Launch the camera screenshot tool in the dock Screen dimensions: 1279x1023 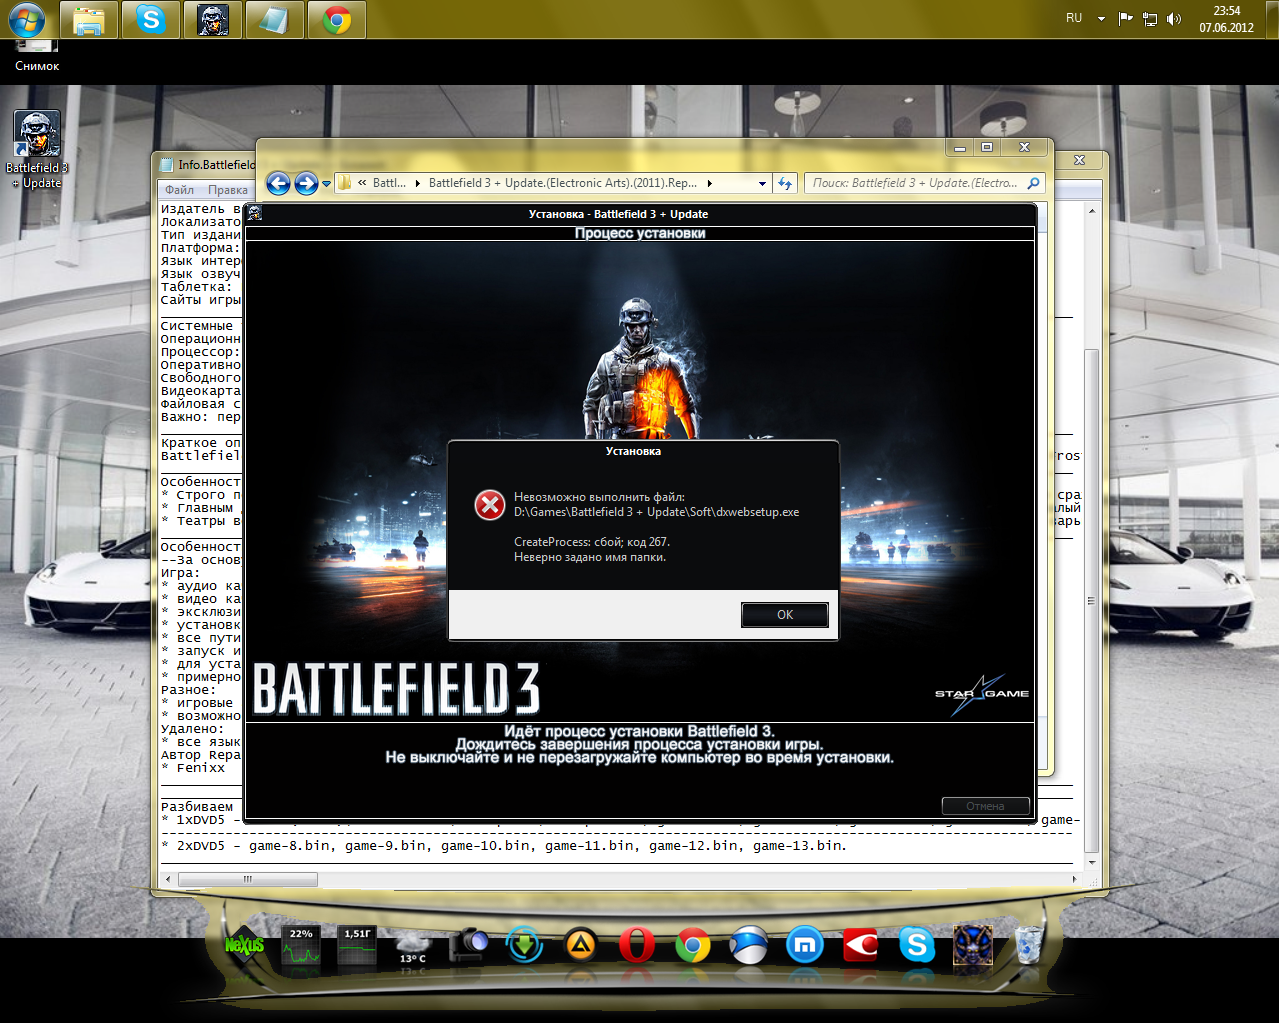tap(468, 945)
